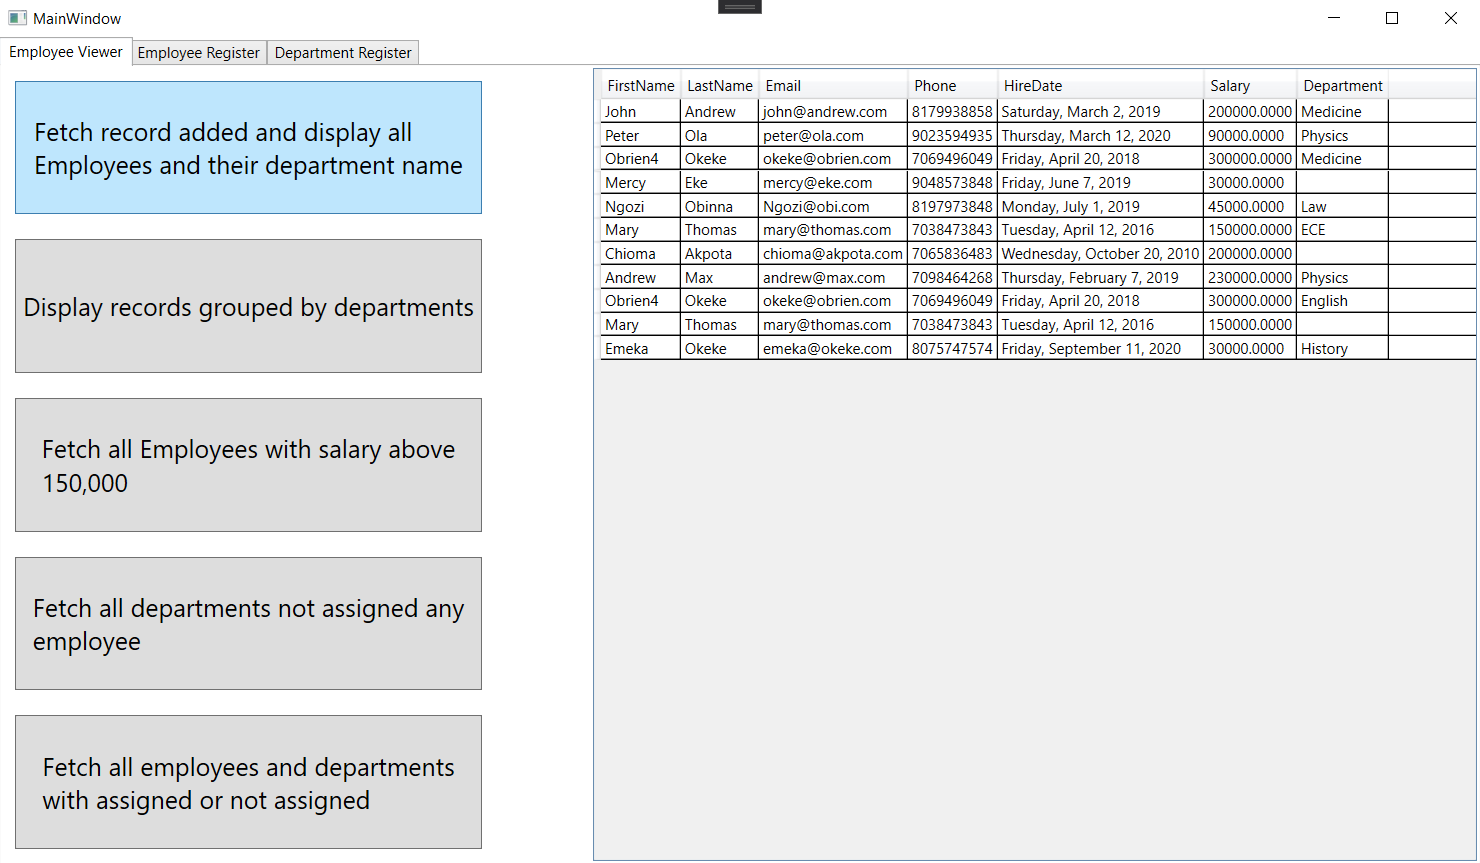Click the email chioma@akpota.com
The image size is (1480, 863).
click(x=833, y=254)
